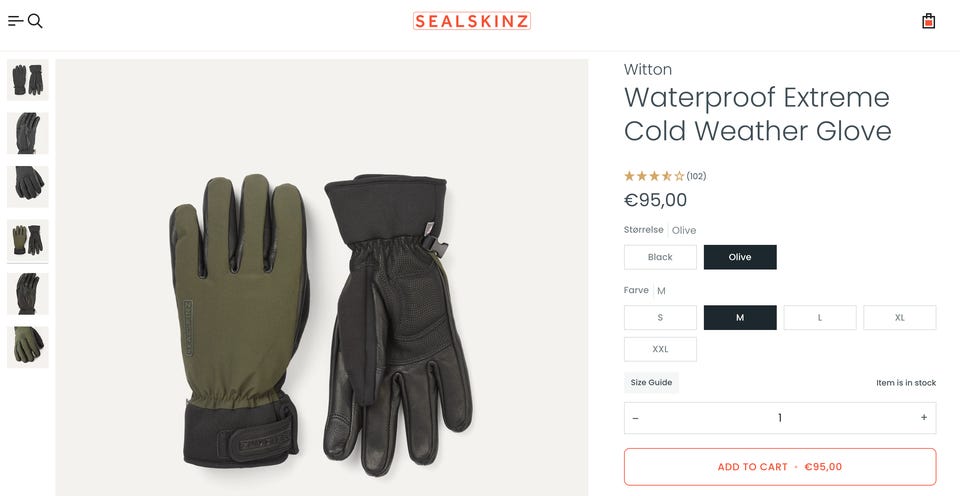This screenshot has height=496, width=960.
Task: Click the quantity input field
Action: point(780,418)
